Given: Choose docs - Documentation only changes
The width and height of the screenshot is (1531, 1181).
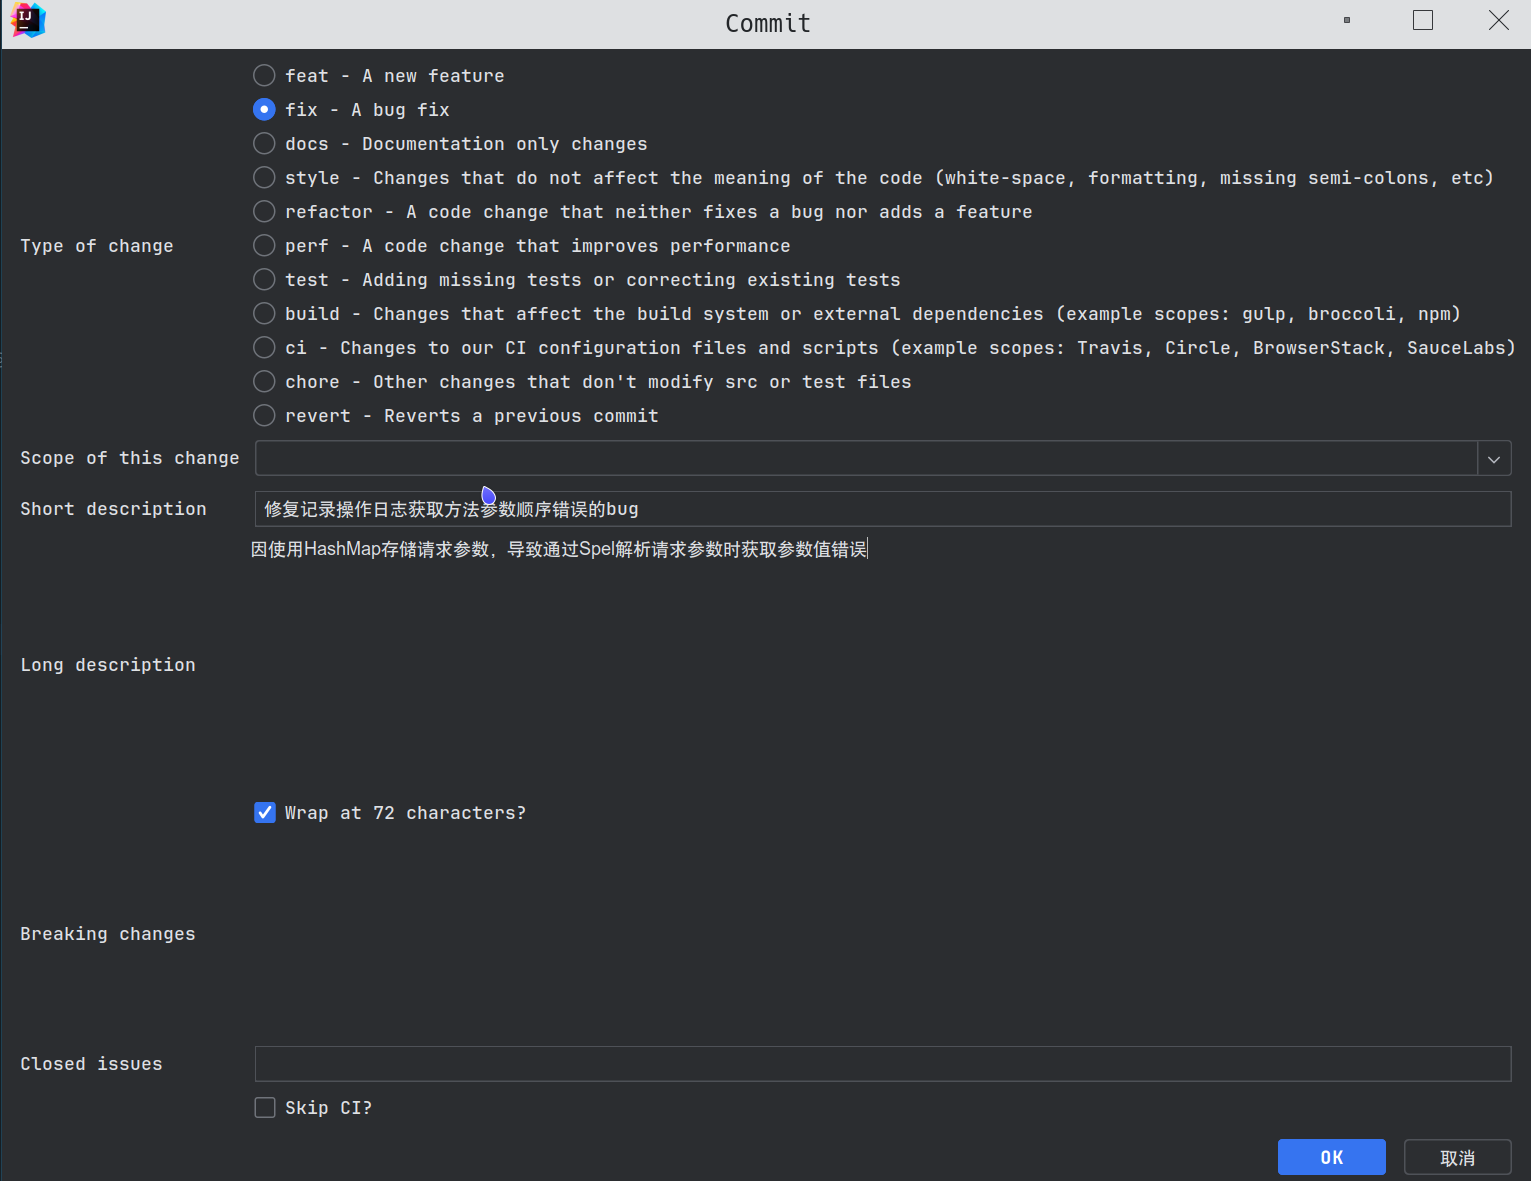Looking at the screenshot, I should click(x=264, y=144).
